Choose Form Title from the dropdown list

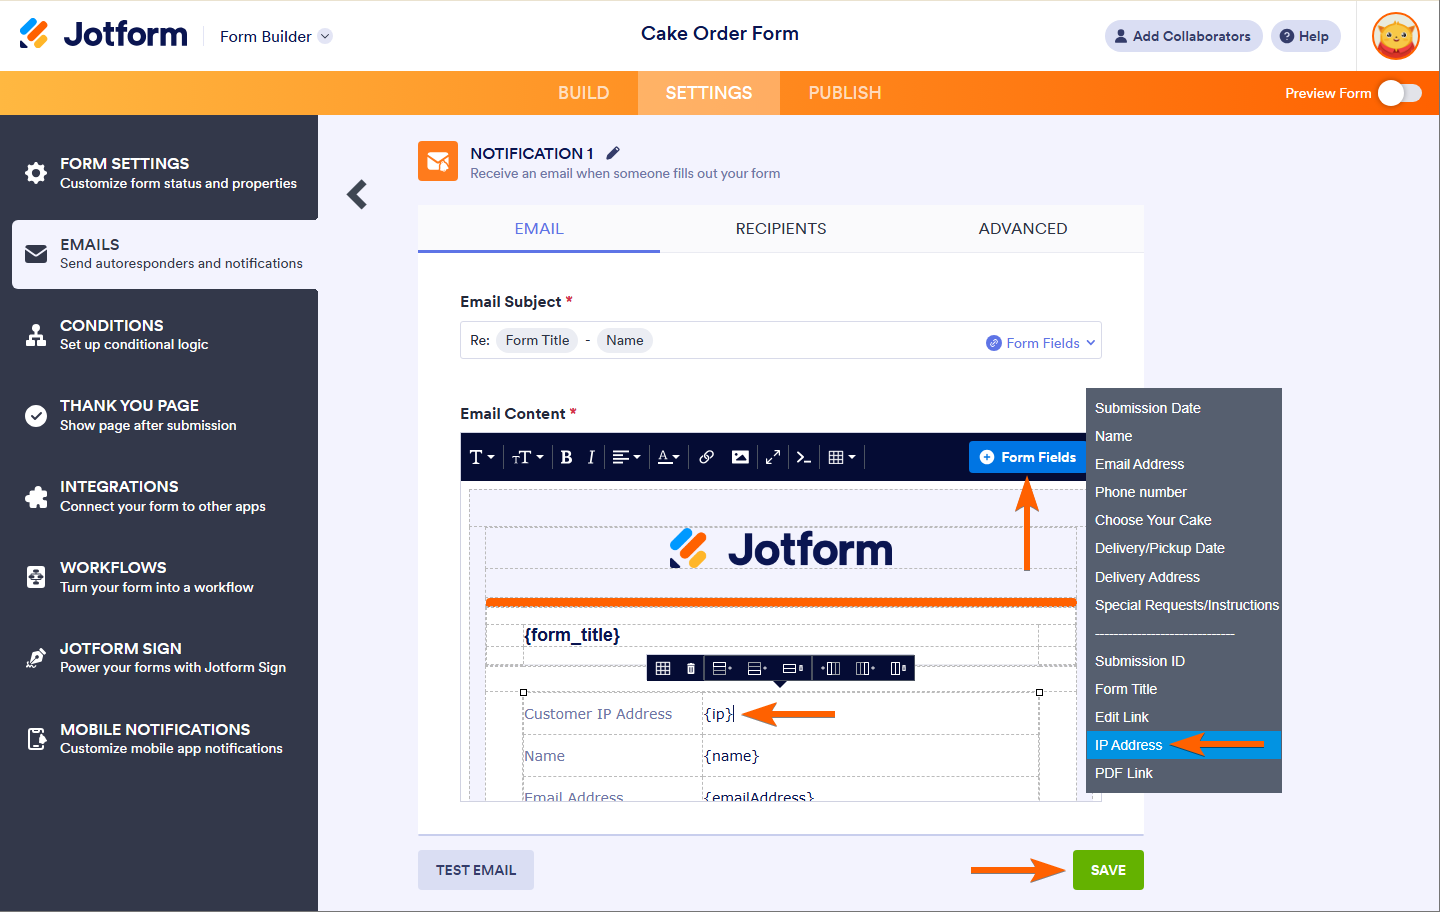click(1184, 689)
